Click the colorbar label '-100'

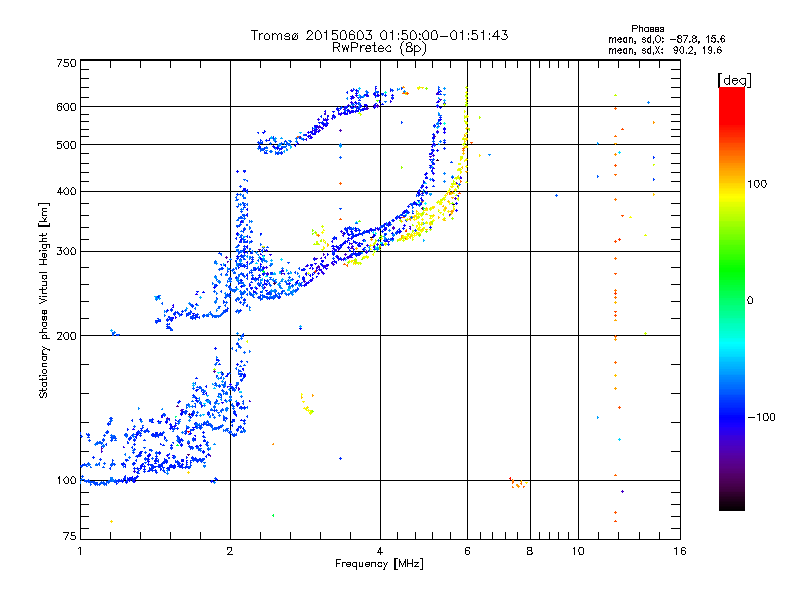tap(762, 417)
